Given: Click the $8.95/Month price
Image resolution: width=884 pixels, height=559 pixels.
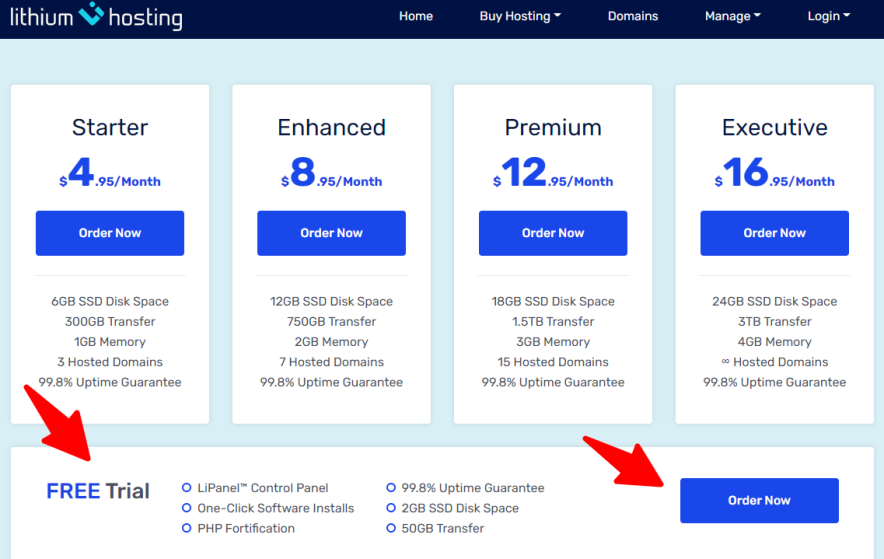Looking at the screenshot, I should pyautogui.click(x=332, y=172).
